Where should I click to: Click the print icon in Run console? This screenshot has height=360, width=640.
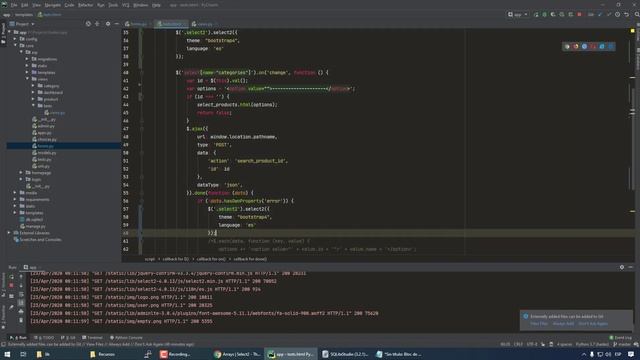(21, 311)
